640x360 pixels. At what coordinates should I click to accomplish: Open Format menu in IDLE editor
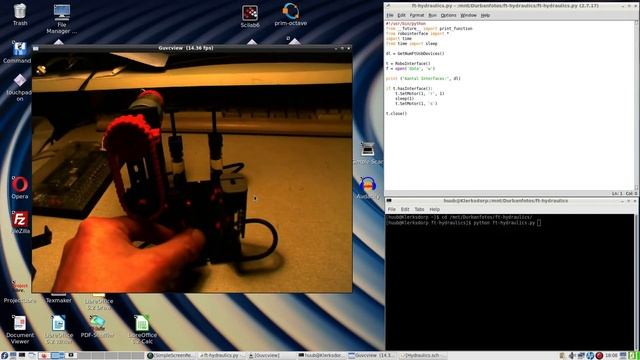pos(417,15)
